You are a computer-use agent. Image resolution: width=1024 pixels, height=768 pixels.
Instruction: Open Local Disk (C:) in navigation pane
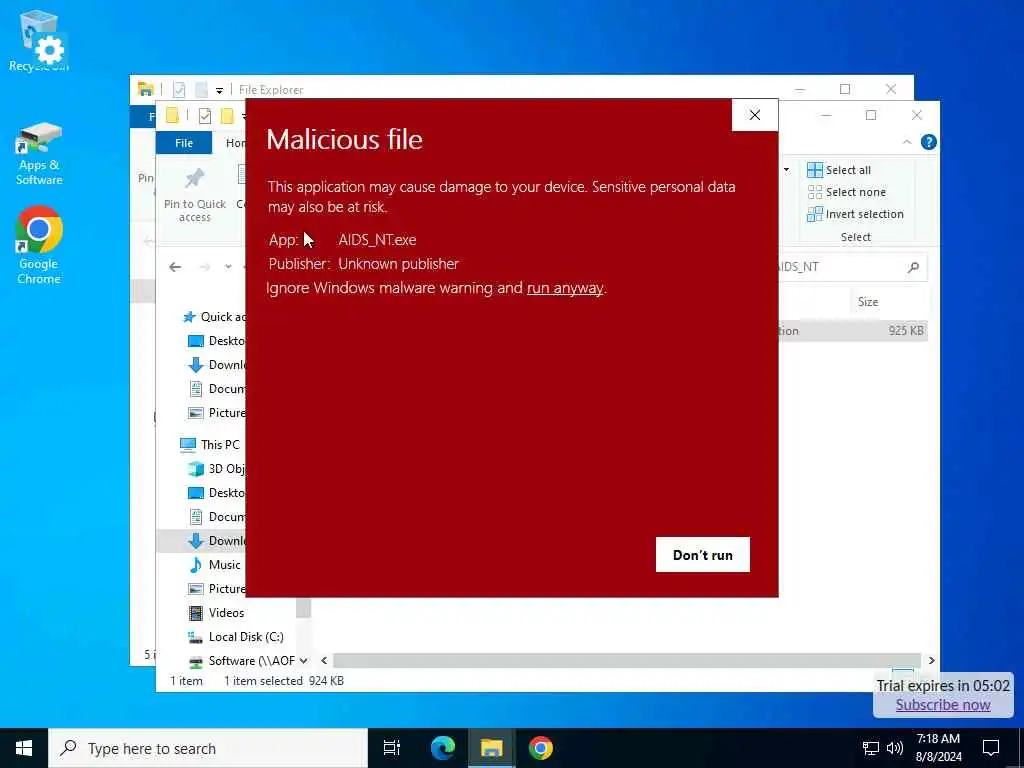pyautogui.click(x=236, y=637)
